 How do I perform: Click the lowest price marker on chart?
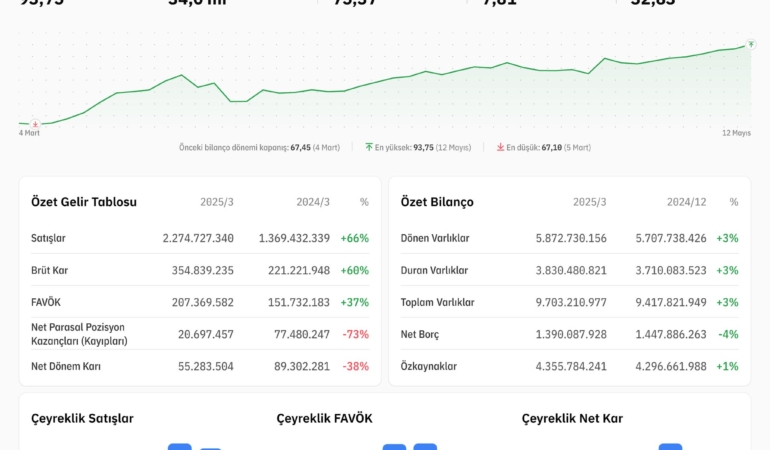[x=35, y=124]
